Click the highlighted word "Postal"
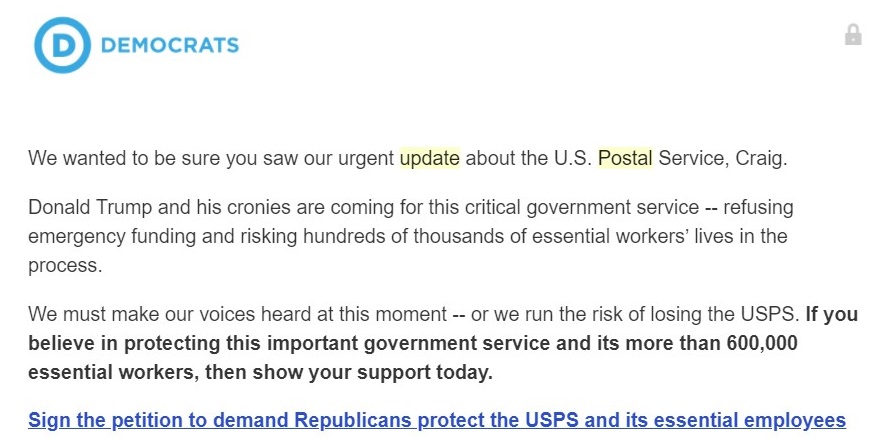869x439 pixels. [625, 159]
